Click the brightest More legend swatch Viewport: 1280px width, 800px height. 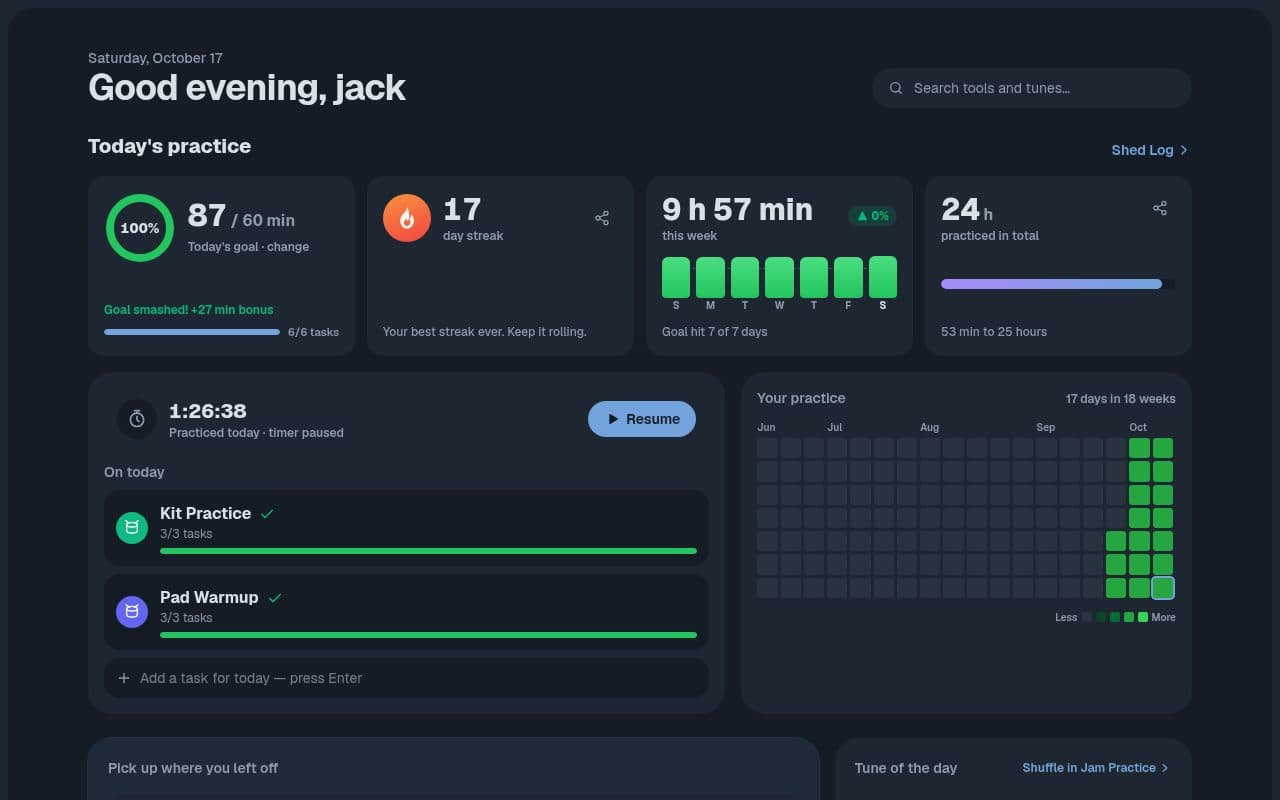click(1143, 617)
